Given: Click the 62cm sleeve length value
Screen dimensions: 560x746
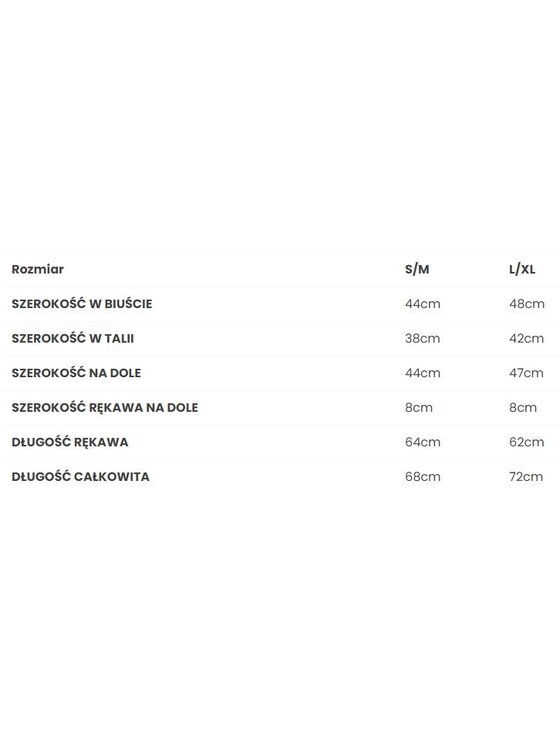Looking at the screenshot, I should (x=527, y=442).
